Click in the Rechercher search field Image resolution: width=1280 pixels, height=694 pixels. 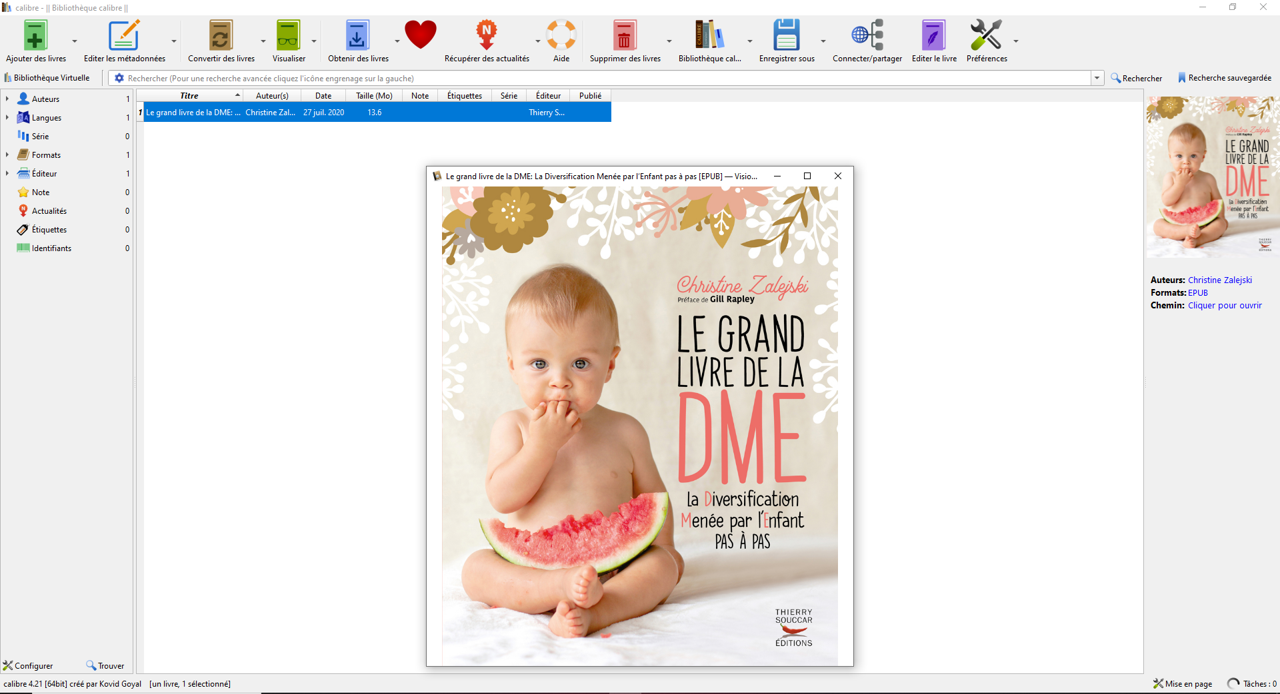click(600, 78)
